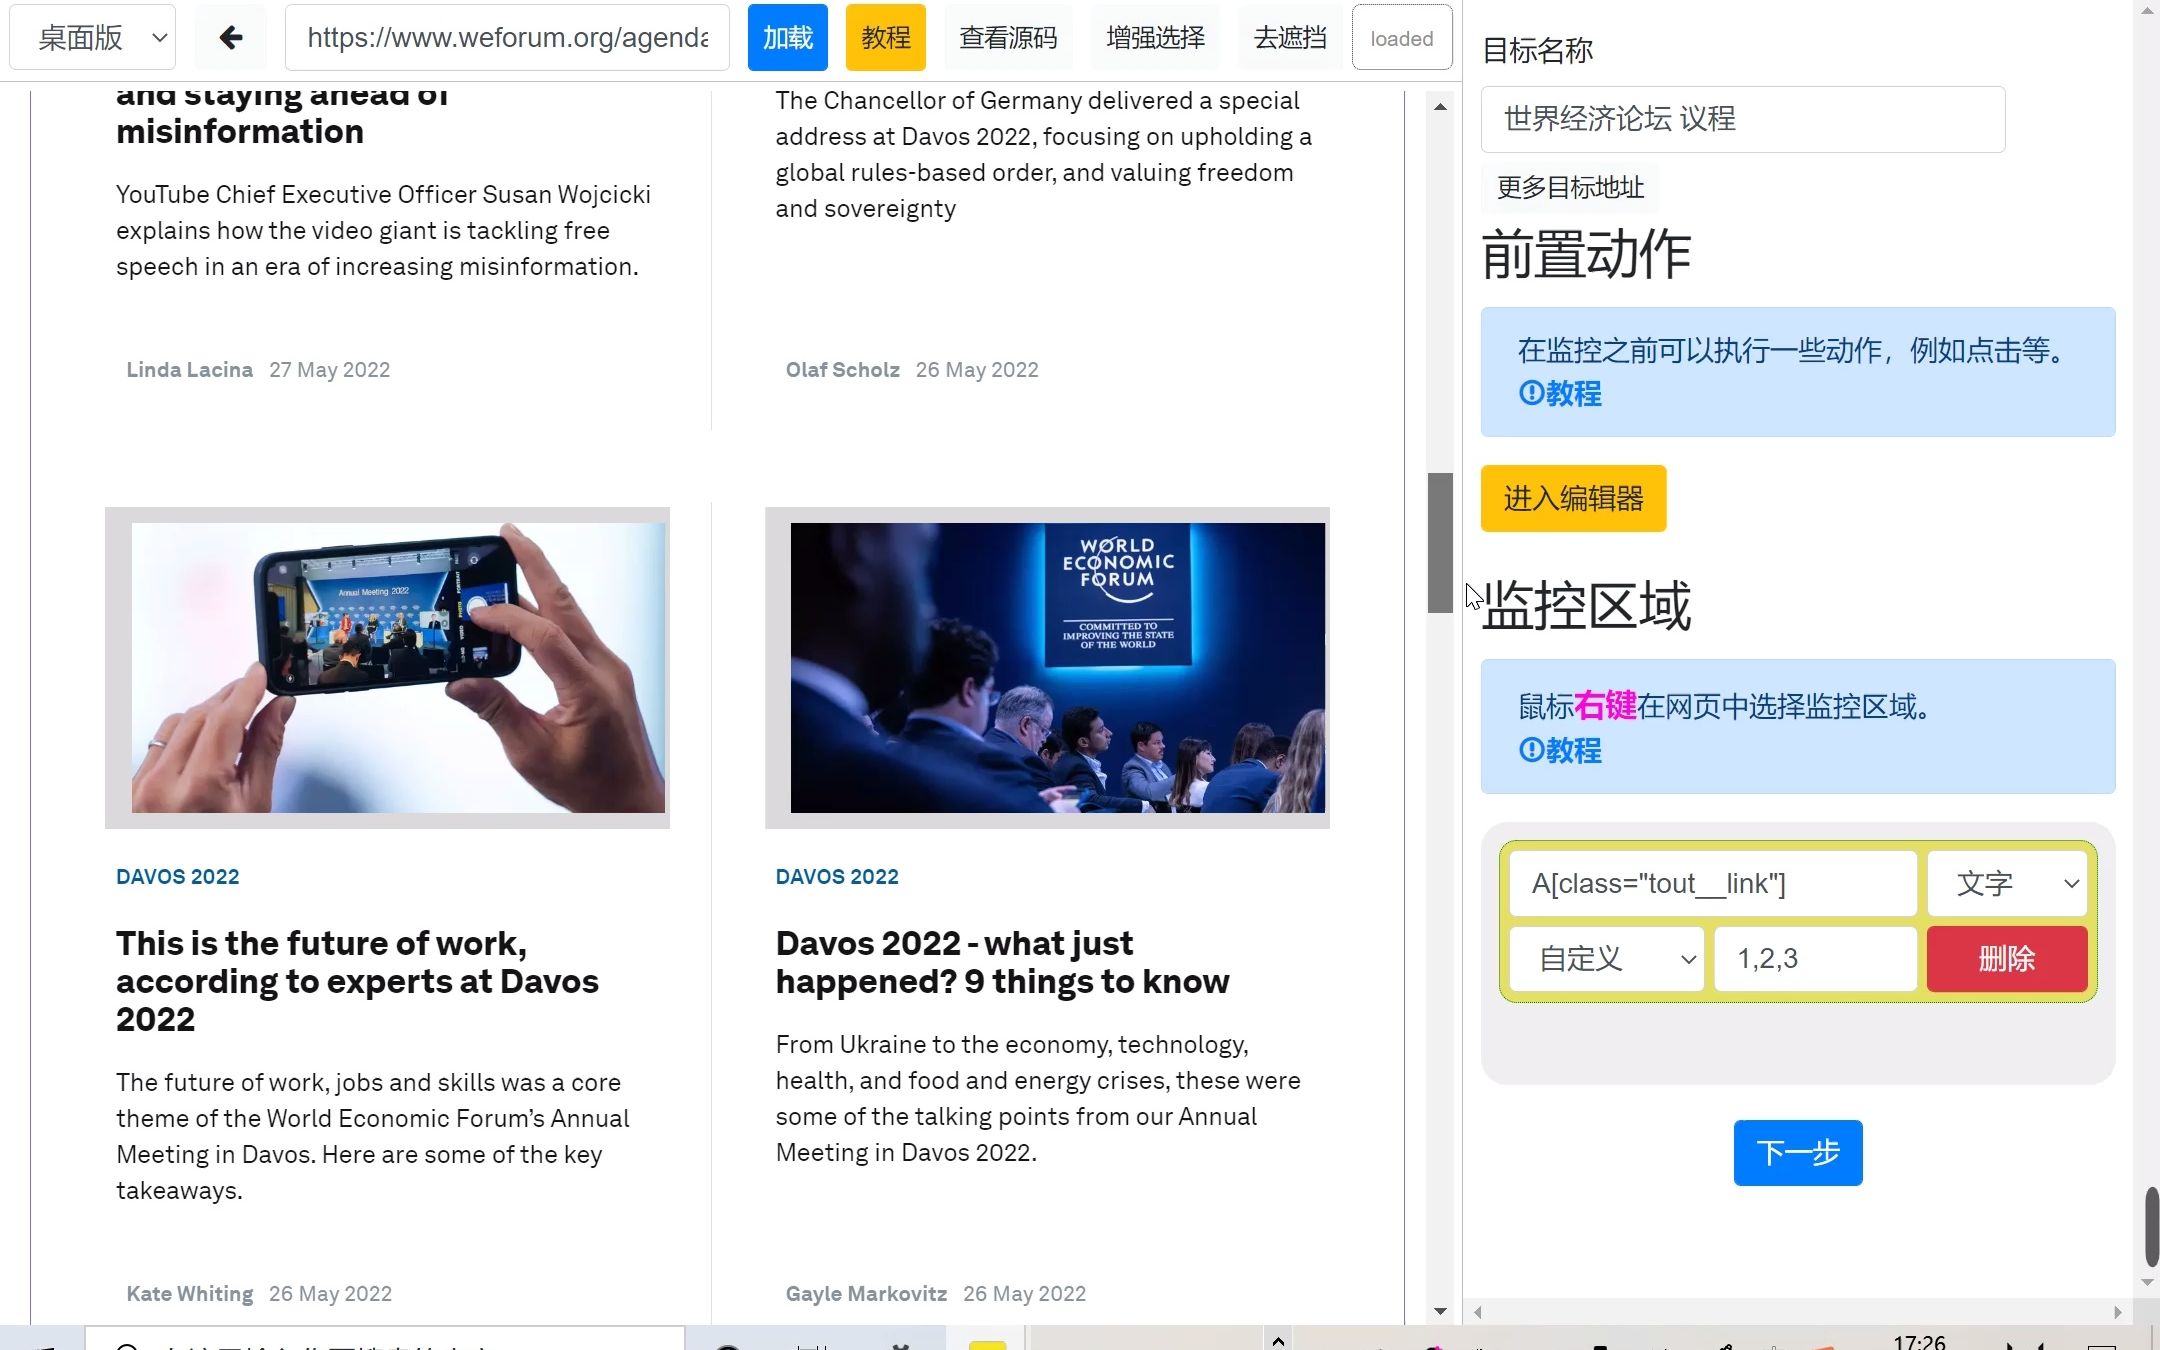This screenshot has width=2160, height=1350.
Task: Click the blue 下一步 next step button
Action: pos(1798,1153)
